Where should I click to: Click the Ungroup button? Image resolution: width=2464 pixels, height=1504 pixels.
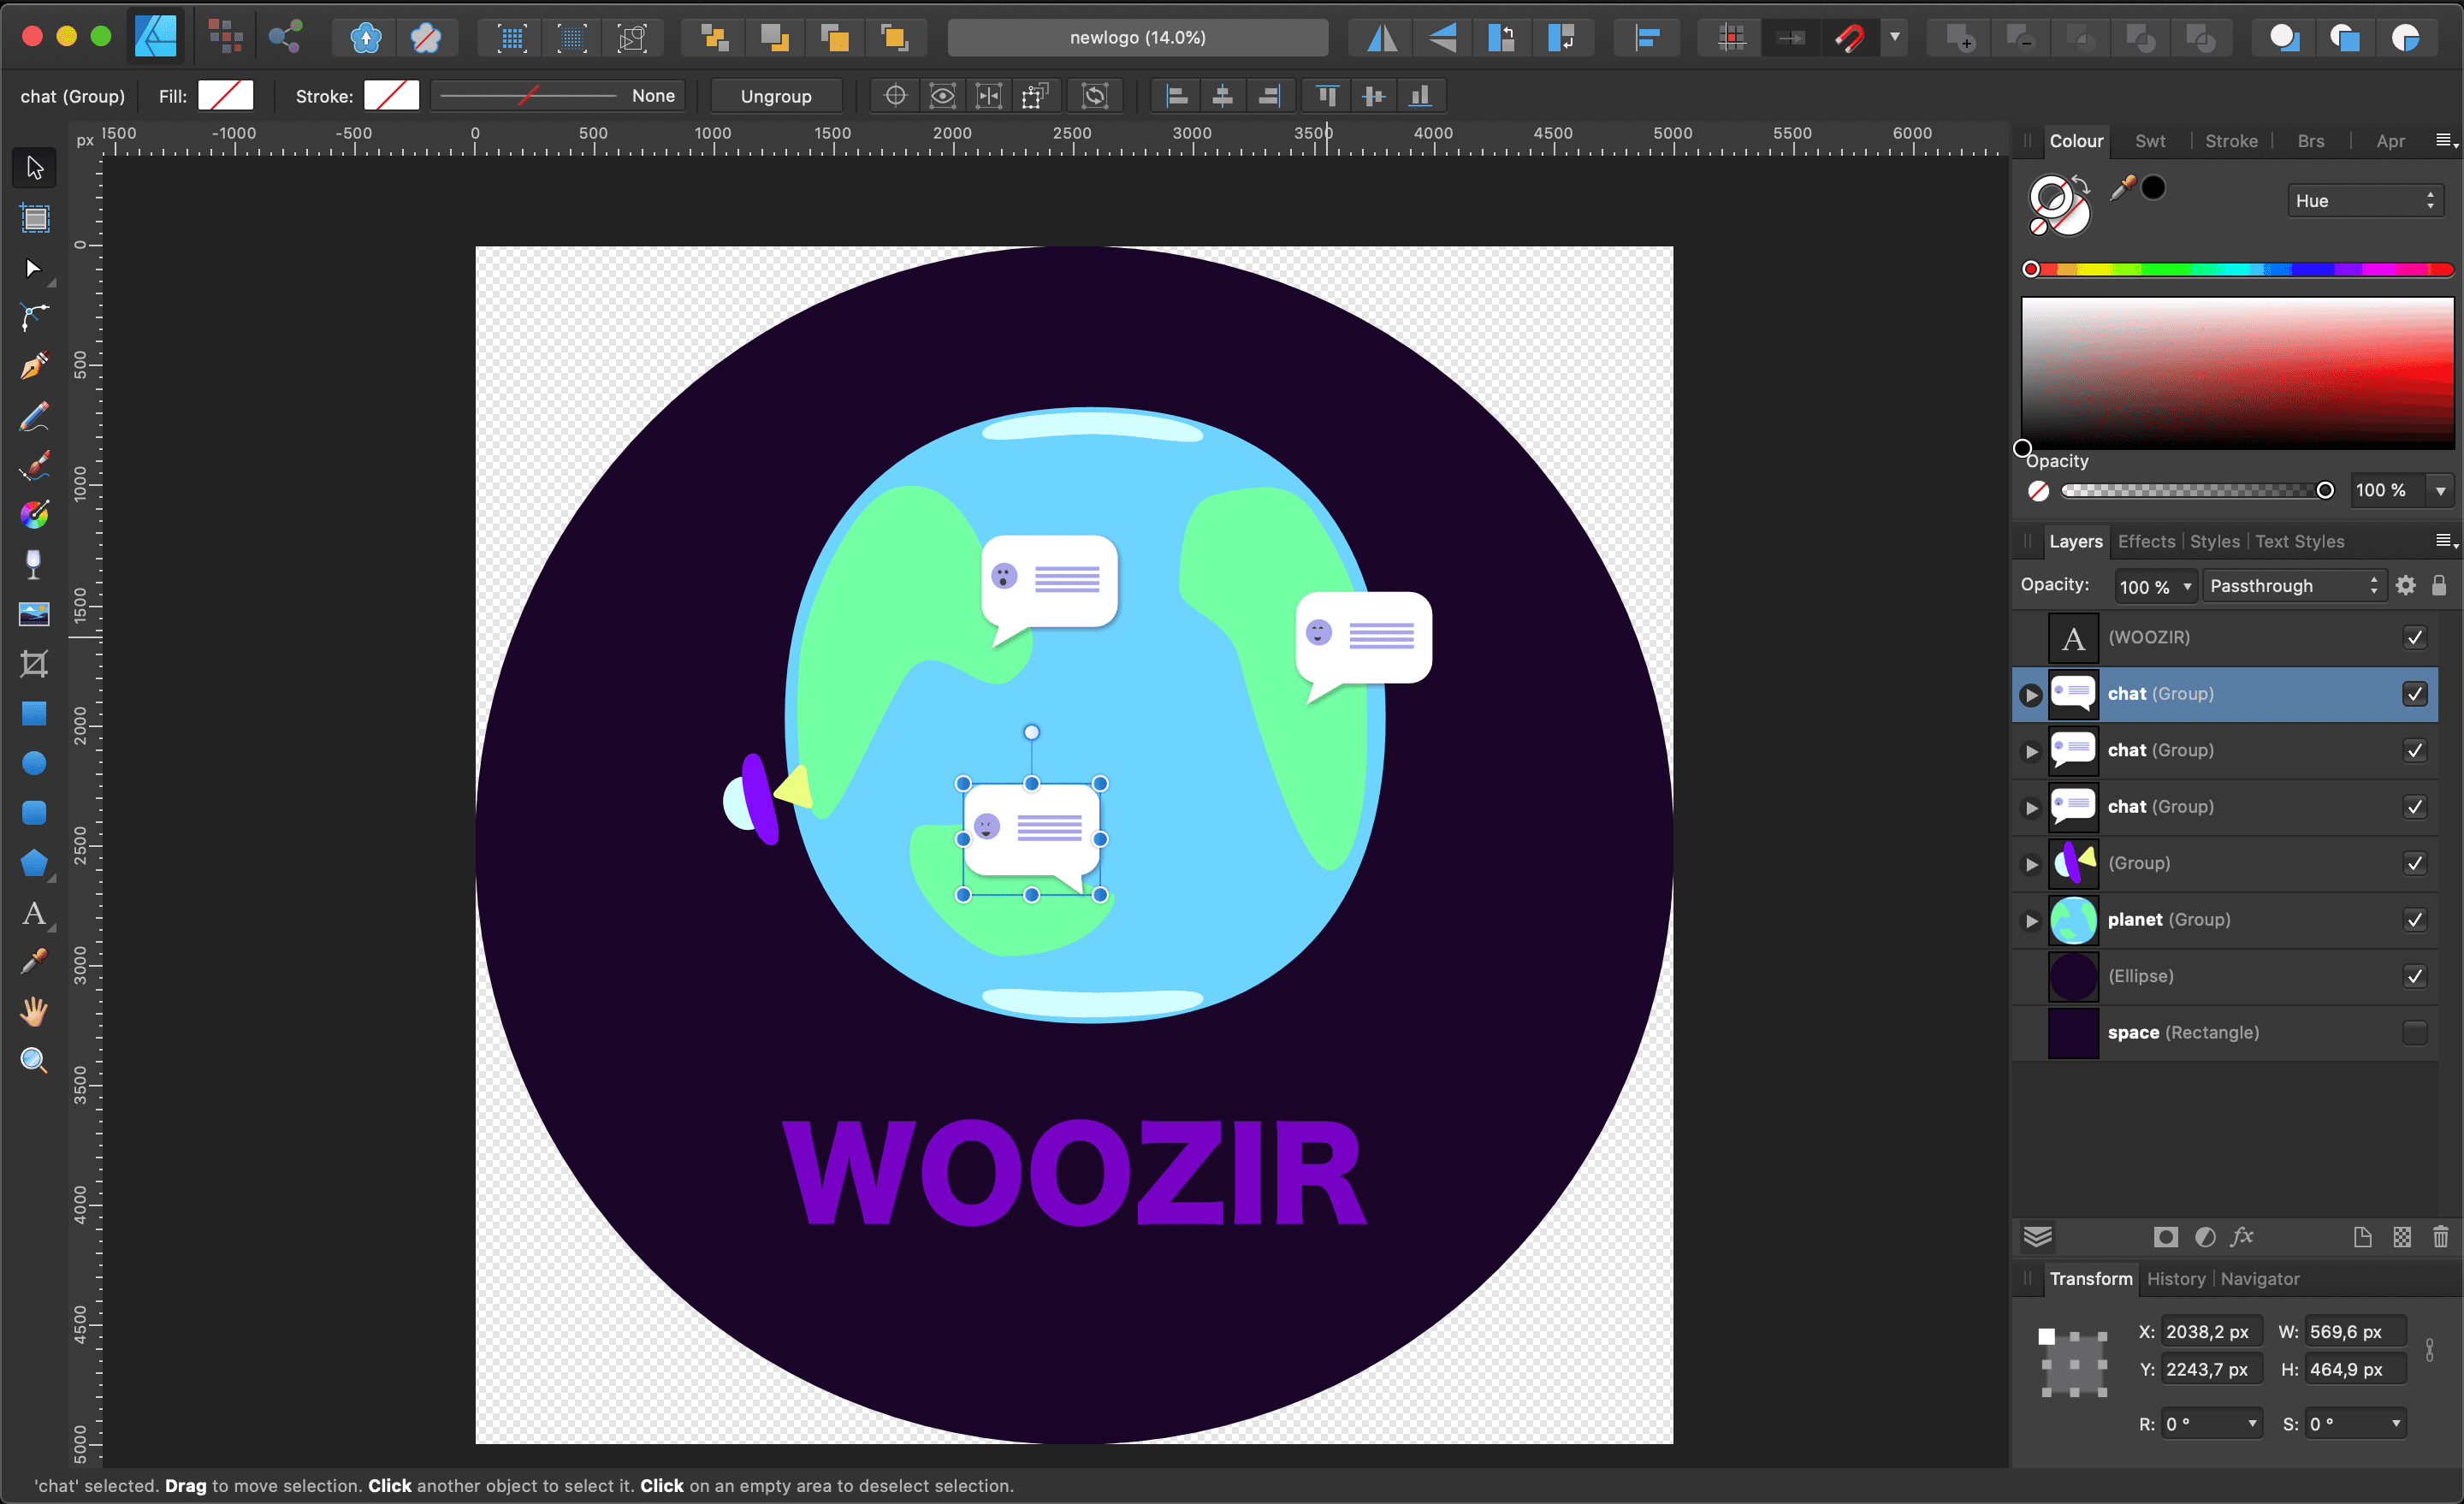click(776, 96)
